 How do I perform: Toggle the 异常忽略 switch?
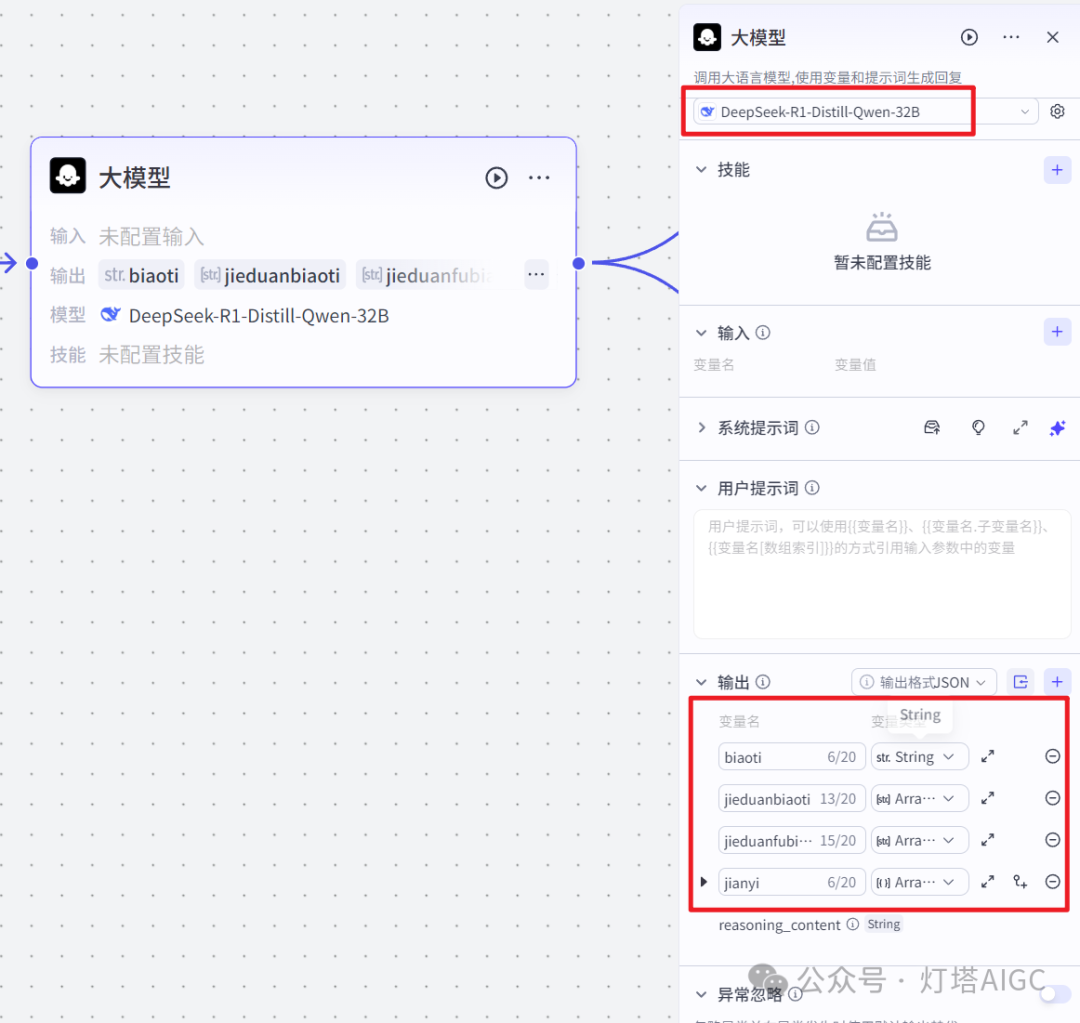[1055, 994]
